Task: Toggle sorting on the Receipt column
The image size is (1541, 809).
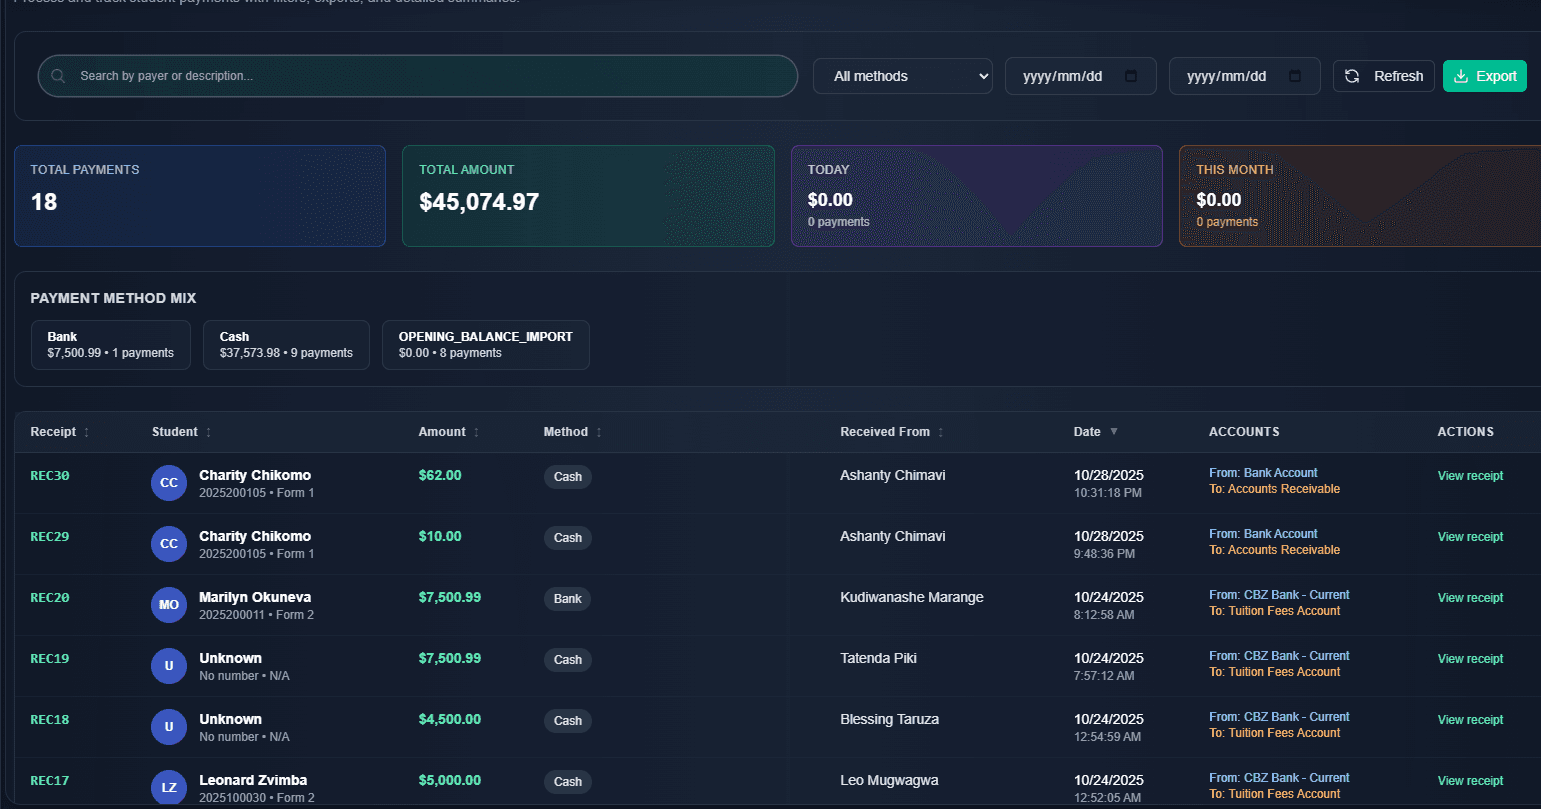Action: [84, 432]
